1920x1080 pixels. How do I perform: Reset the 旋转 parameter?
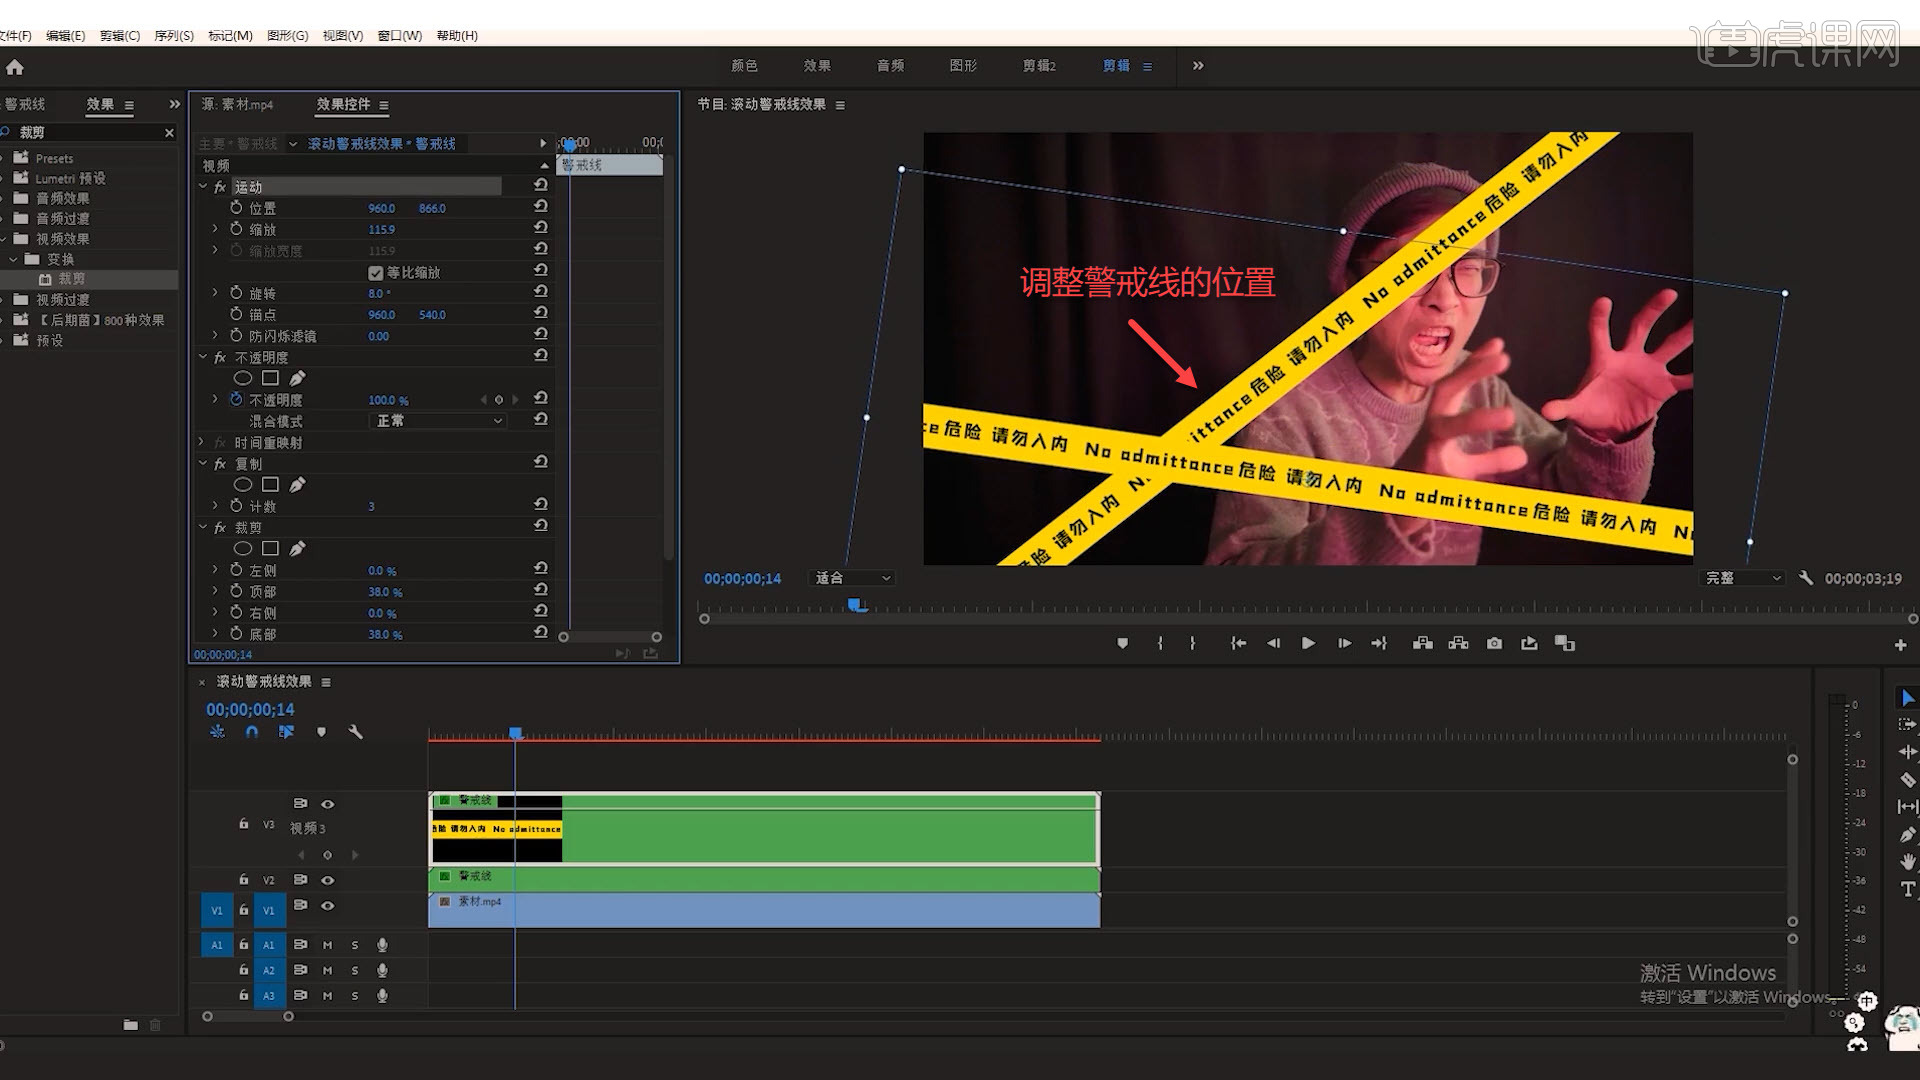[x=541, y=292]
